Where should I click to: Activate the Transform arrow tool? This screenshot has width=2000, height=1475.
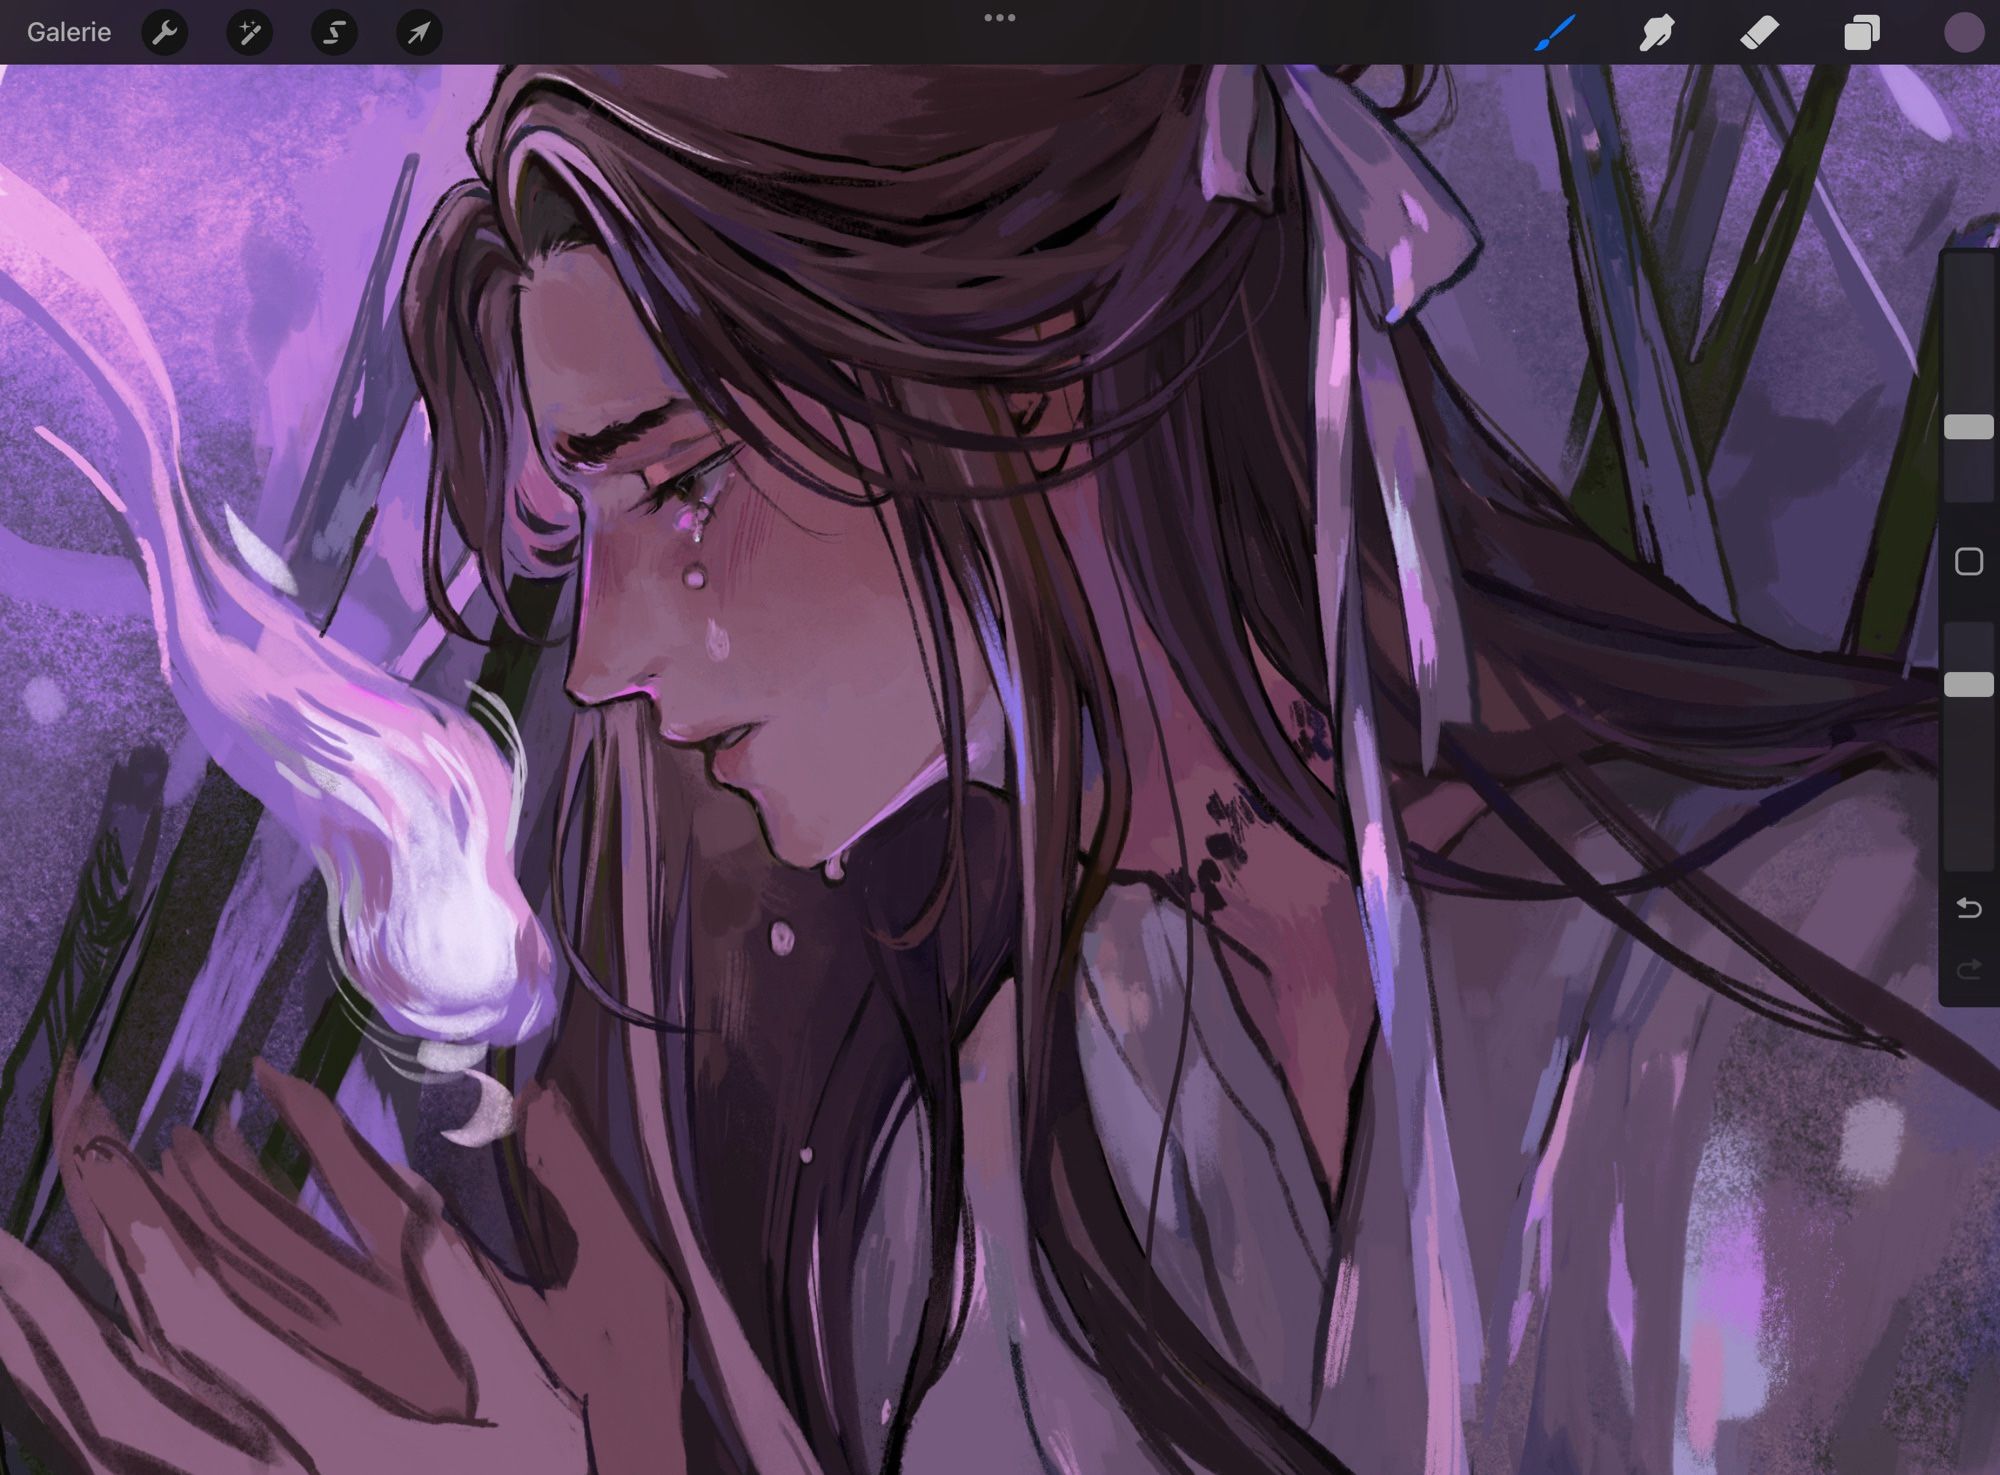[x=419, y=33]
